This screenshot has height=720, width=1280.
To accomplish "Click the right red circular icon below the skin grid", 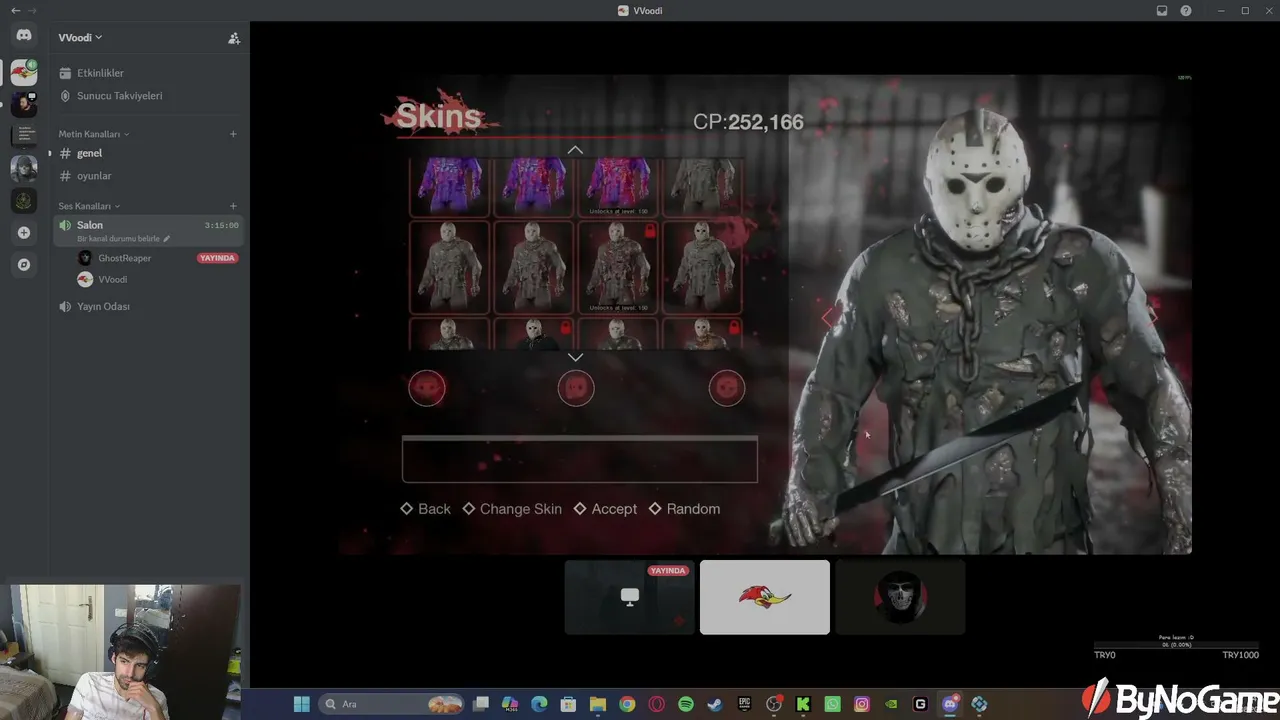I will pyautogui.click(x=727, y=388).
